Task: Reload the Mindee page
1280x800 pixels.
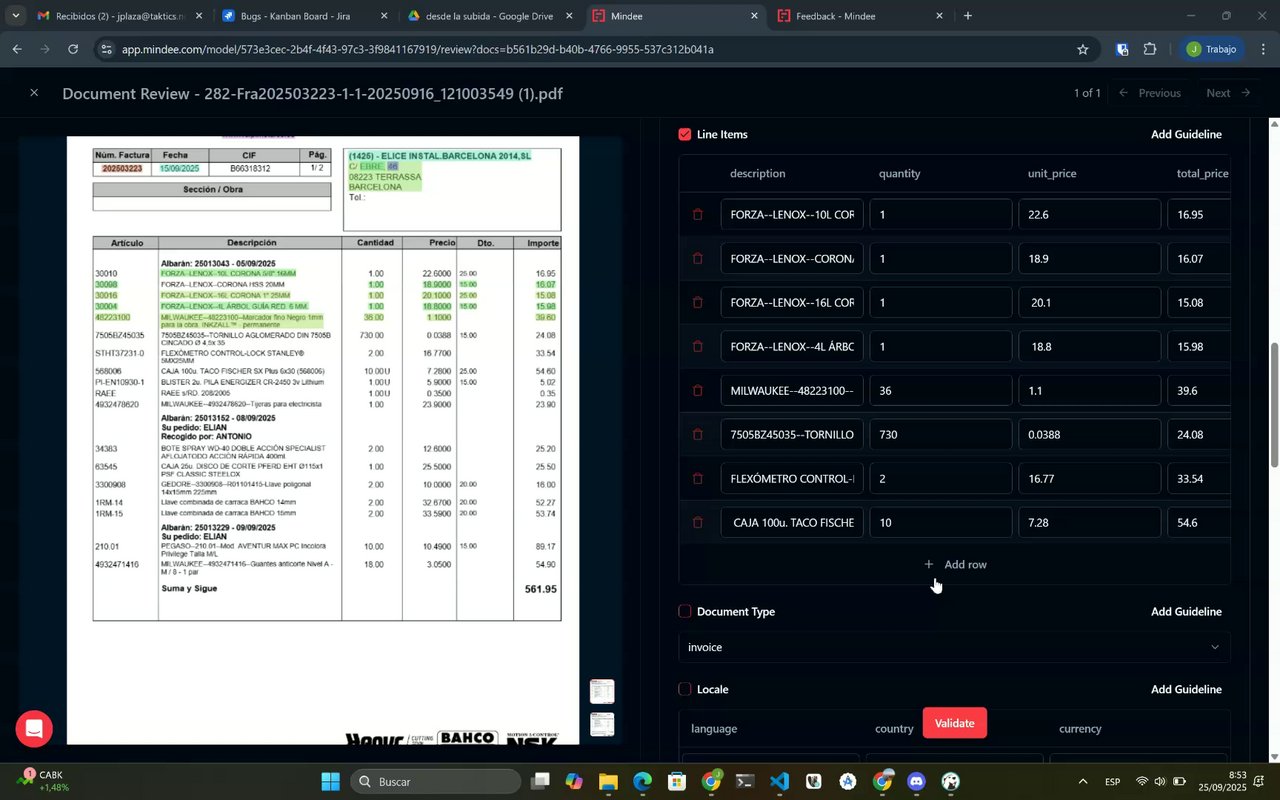Action: pos(73,49)
